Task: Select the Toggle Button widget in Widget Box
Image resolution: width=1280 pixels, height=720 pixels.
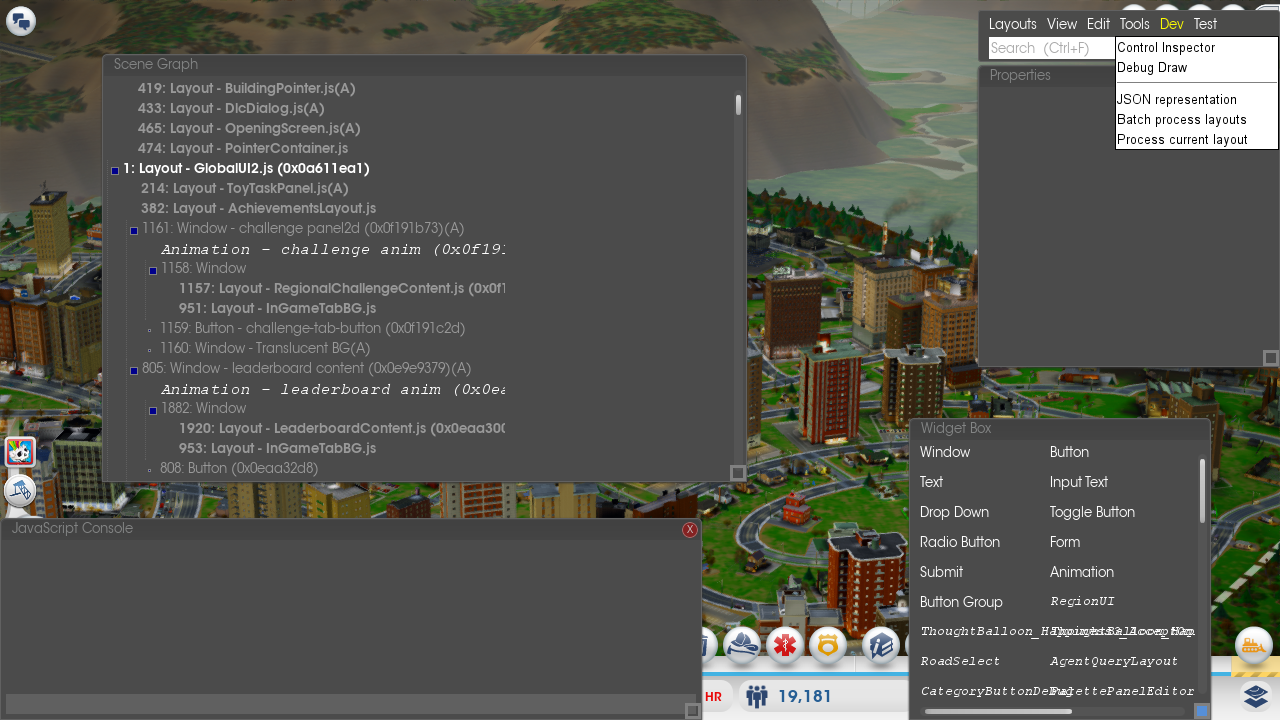Action: pos(1092,512)
